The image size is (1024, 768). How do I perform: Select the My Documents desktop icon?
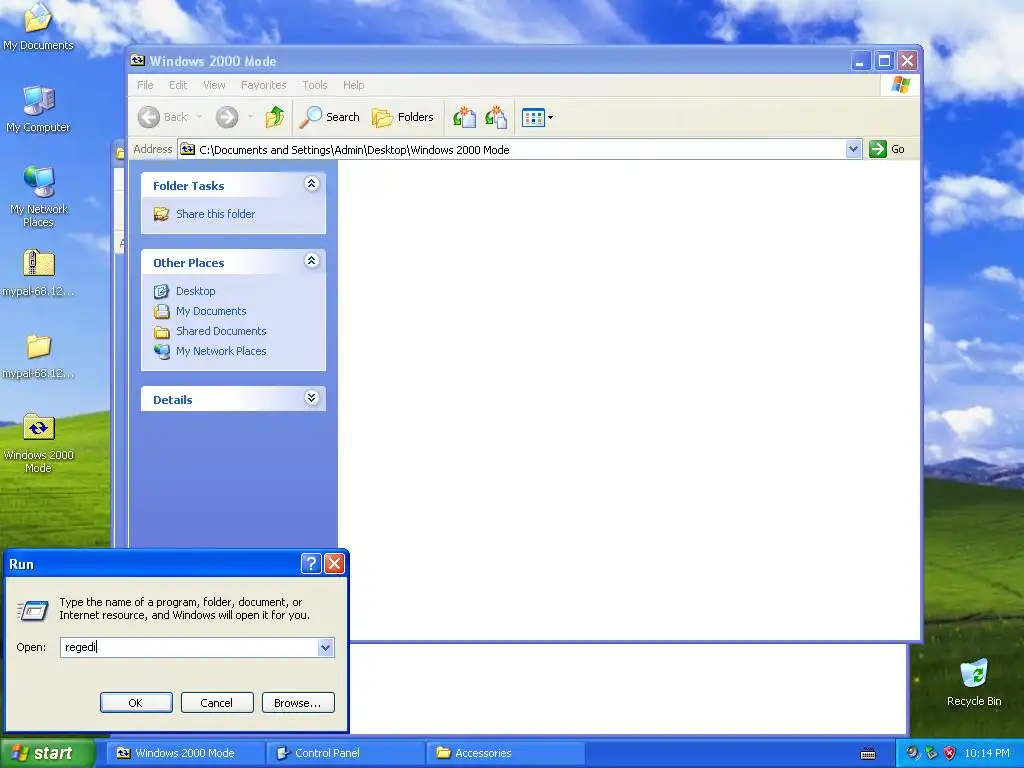click(38, 27)
